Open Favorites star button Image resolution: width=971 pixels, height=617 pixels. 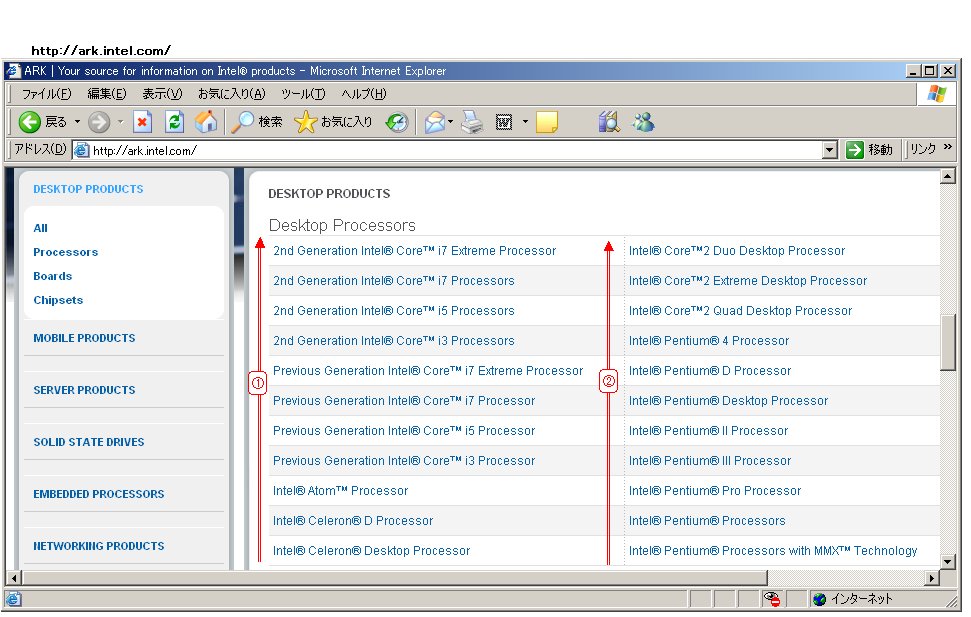point(306,122)
